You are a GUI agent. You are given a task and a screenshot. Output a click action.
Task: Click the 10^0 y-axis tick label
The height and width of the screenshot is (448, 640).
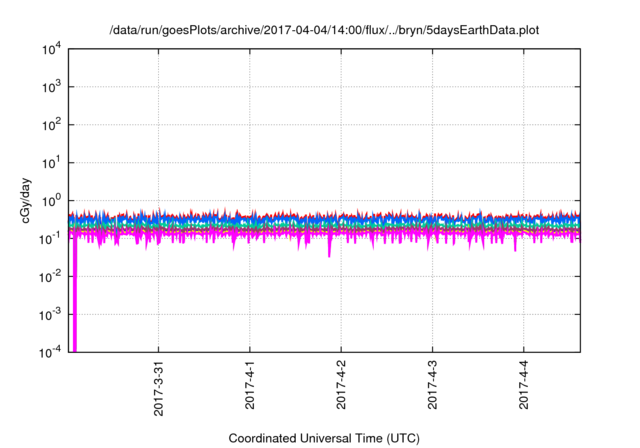coord(52,201)
